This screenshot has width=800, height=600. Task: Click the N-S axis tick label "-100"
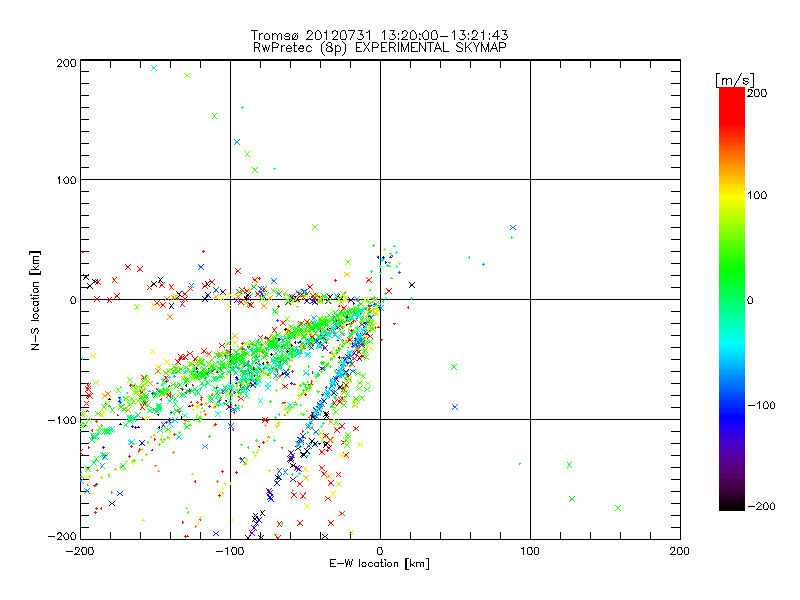(62, 420)
